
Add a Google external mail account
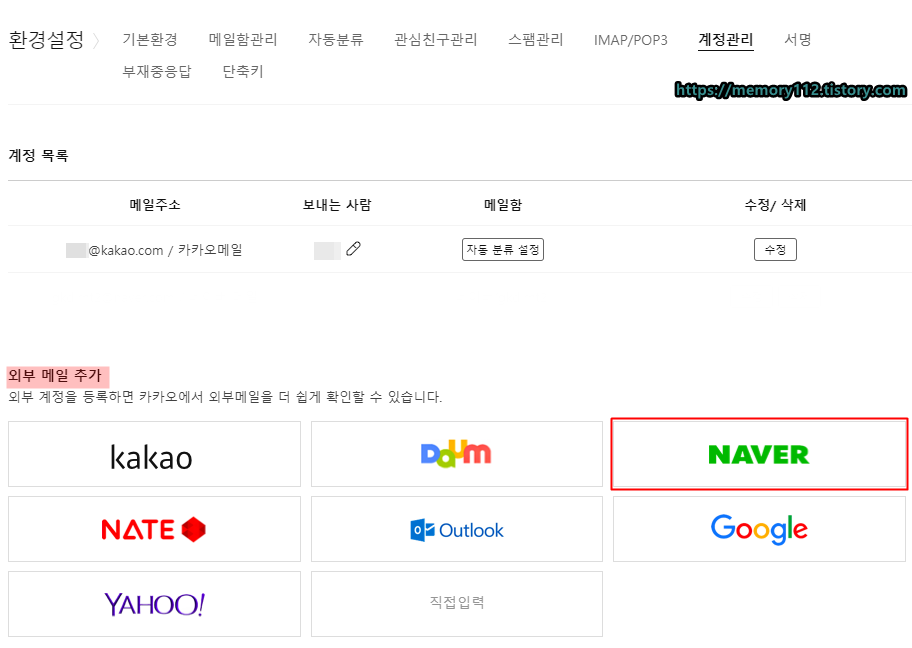pyautogui.click(x=759, y=529)
